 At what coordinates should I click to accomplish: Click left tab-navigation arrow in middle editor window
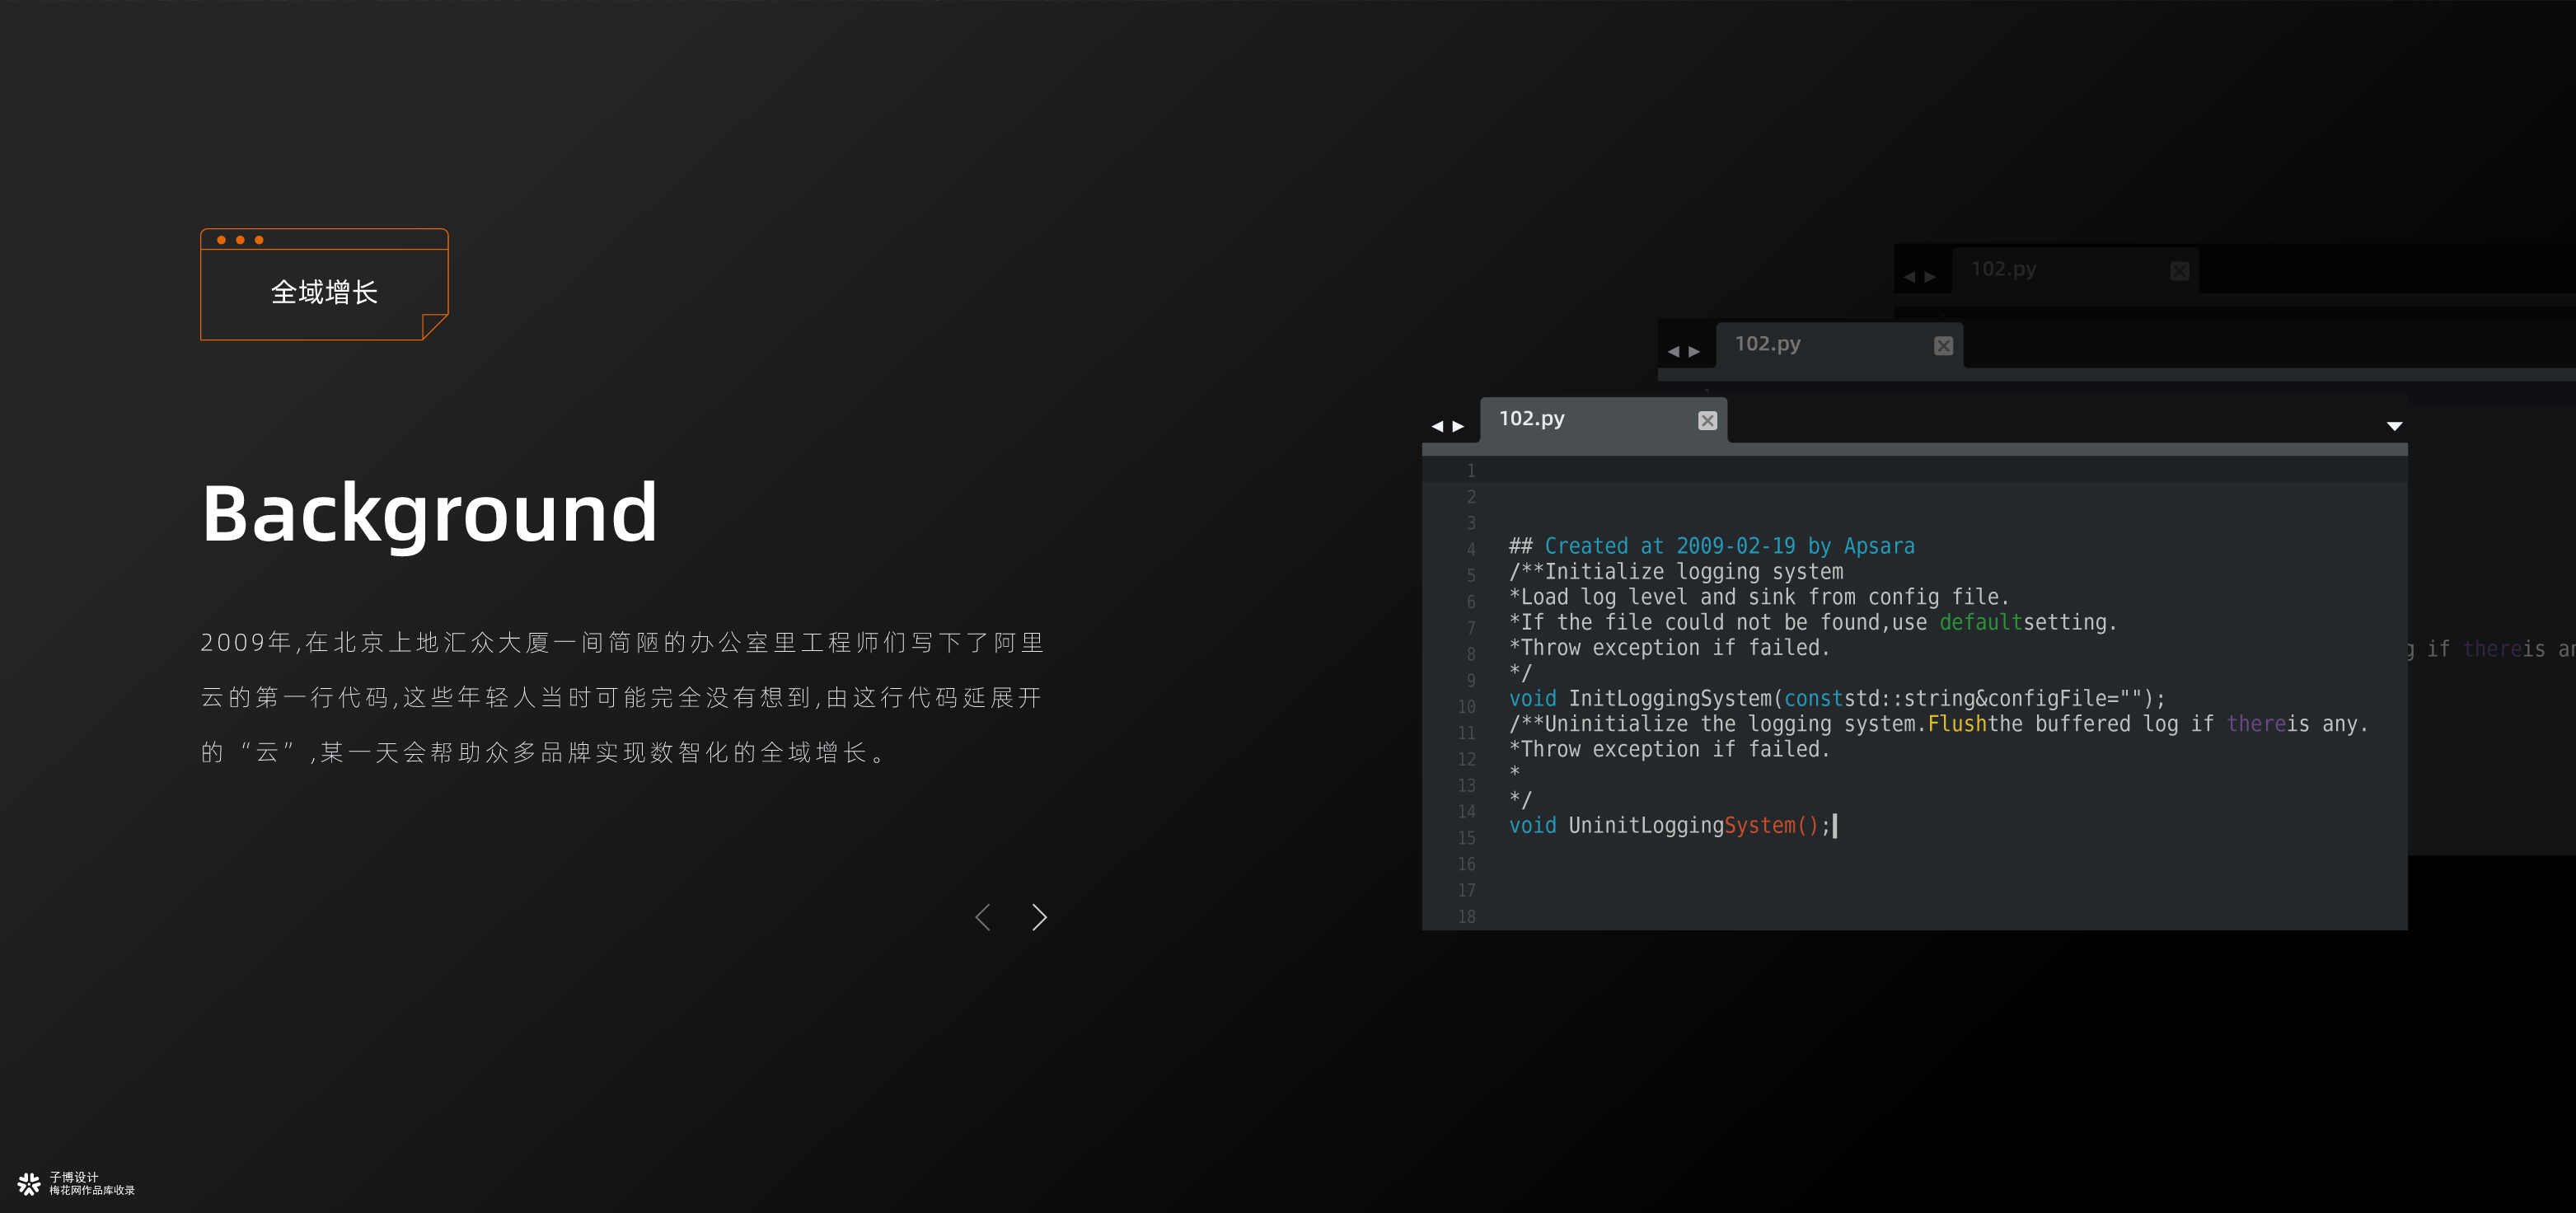pyautogui.click(x=1673, y=351)
